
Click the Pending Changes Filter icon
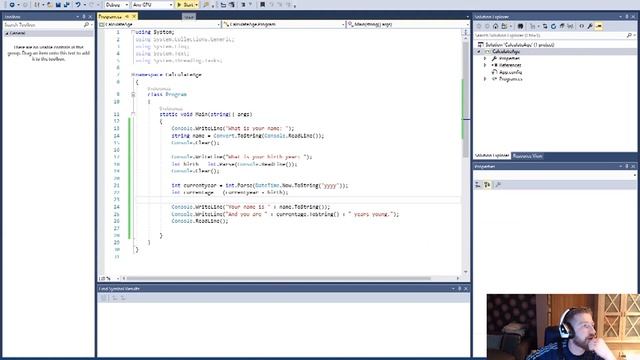click(532, 26)
